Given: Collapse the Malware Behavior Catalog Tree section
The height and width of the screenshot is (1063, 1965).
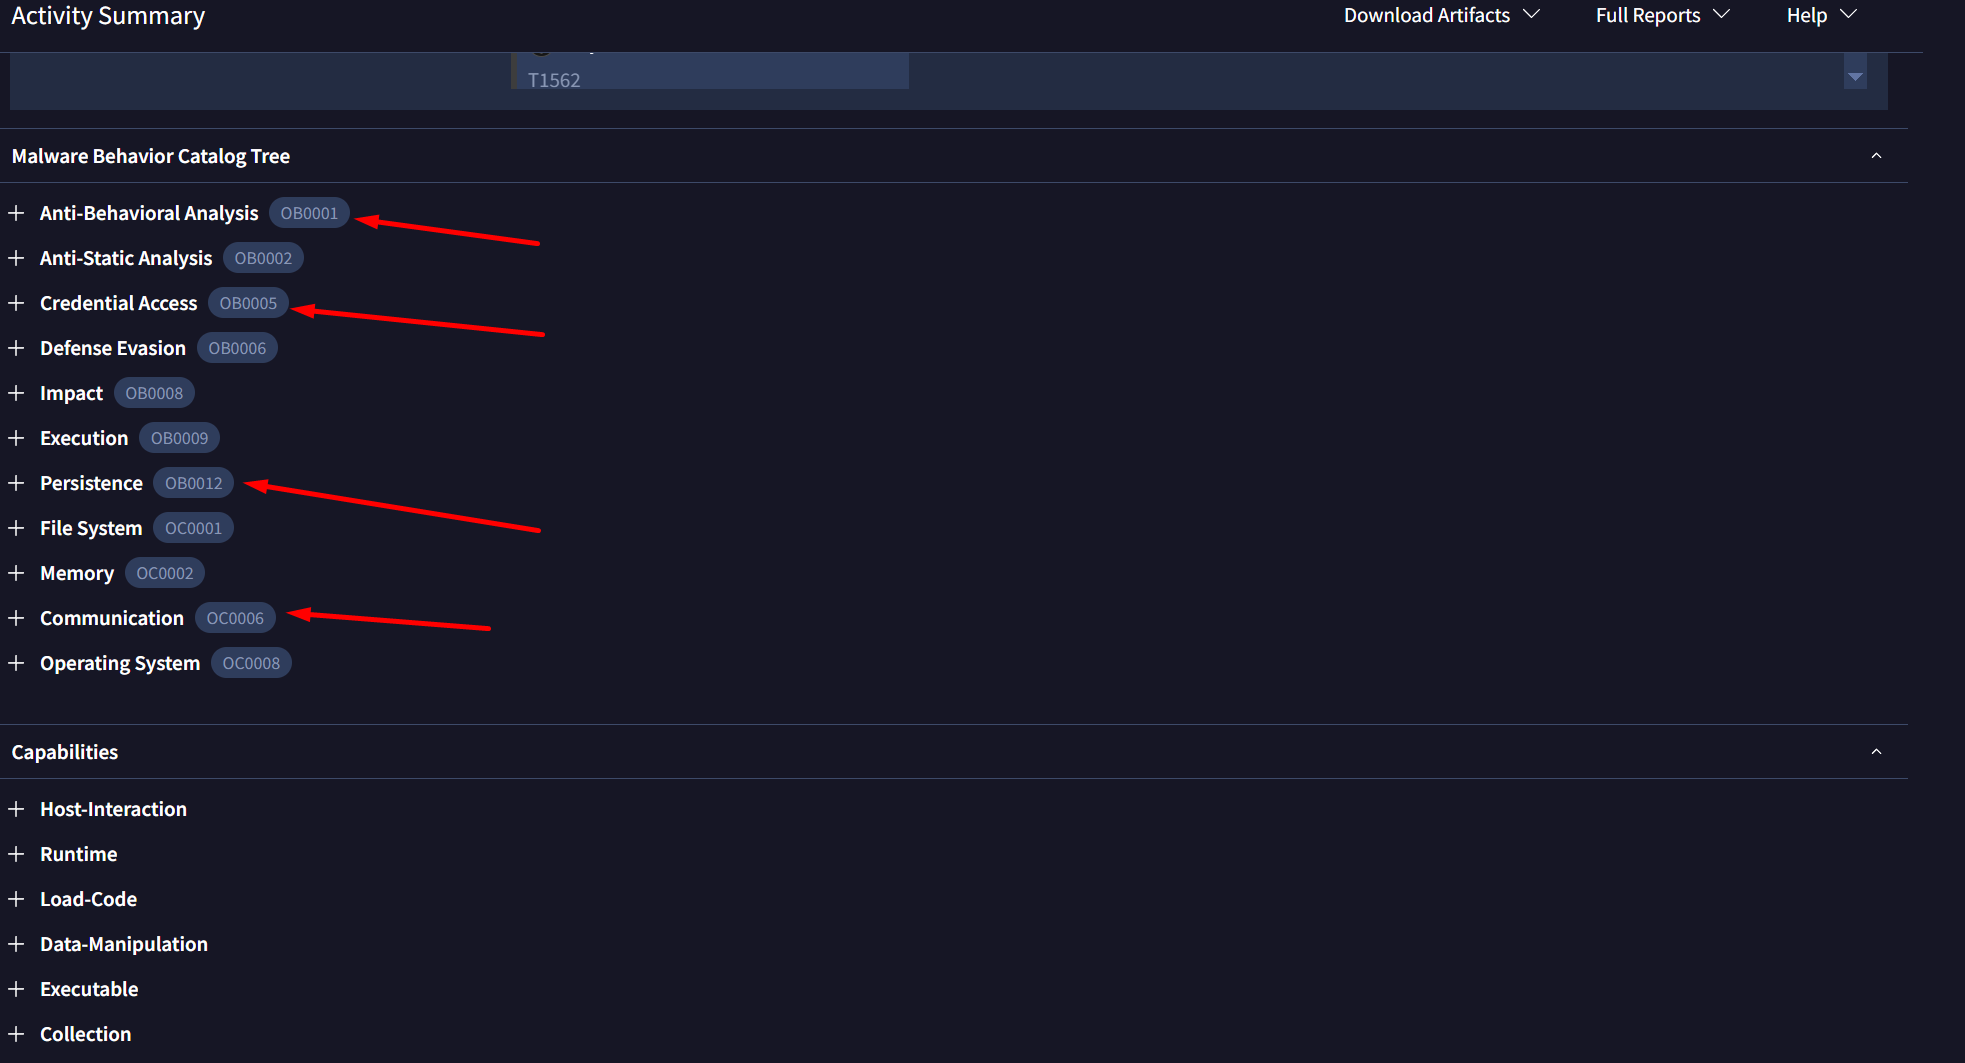Looking at the screenshot, I should pos(1876,156).
